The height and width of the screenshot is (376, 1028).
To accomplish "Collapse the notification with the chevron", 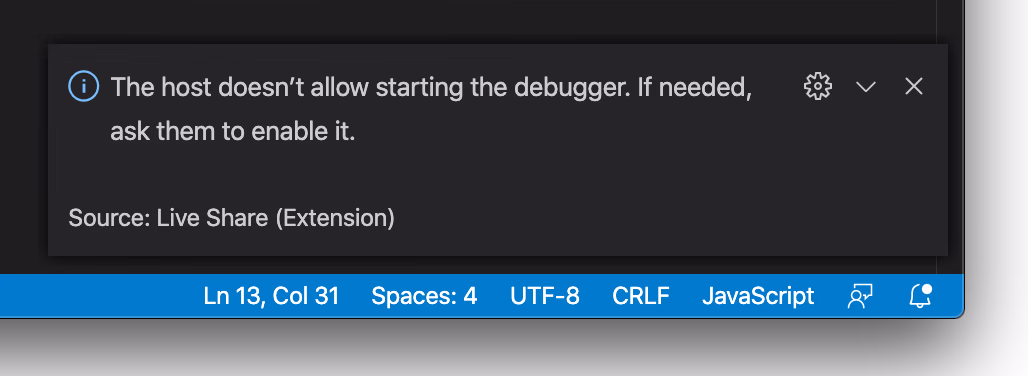I will [866, 86].
